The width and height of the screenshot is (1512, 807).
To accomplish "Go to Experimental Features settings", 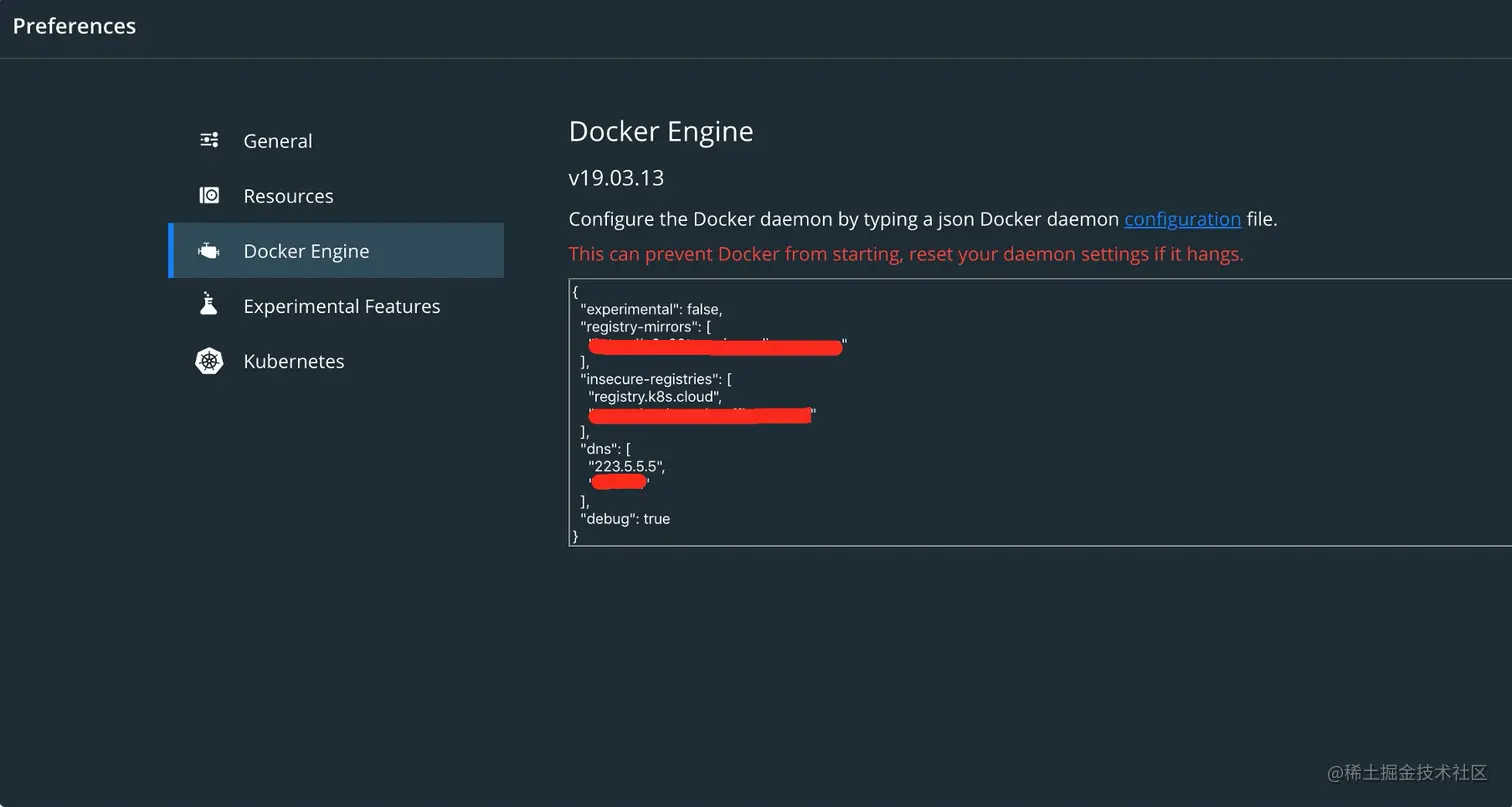I will [x=341, y=306].
